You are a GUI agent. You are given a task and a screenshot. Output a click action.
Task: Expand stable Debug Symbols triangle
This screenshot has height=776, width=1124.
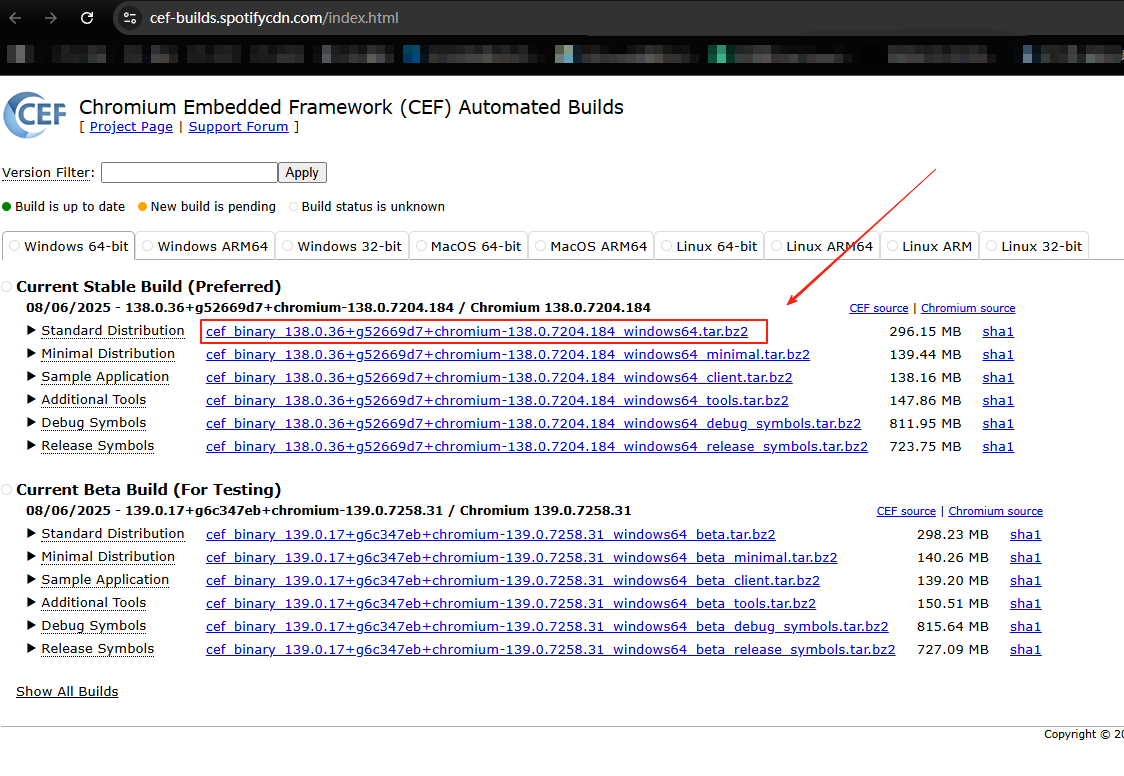pyautogui.click(x=31, y=422)
